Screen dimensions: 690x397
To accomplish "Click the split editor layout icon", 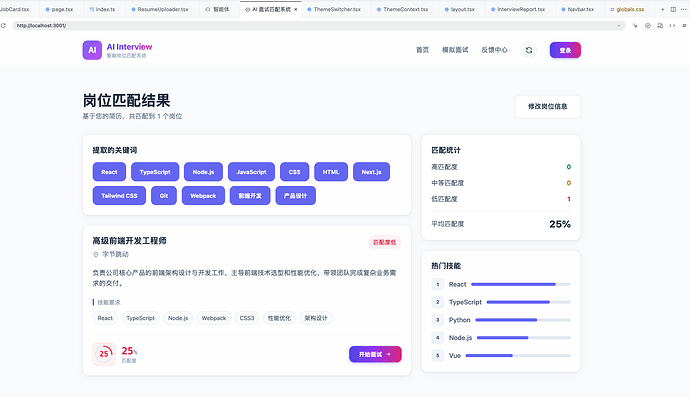I will click(673, 9).
